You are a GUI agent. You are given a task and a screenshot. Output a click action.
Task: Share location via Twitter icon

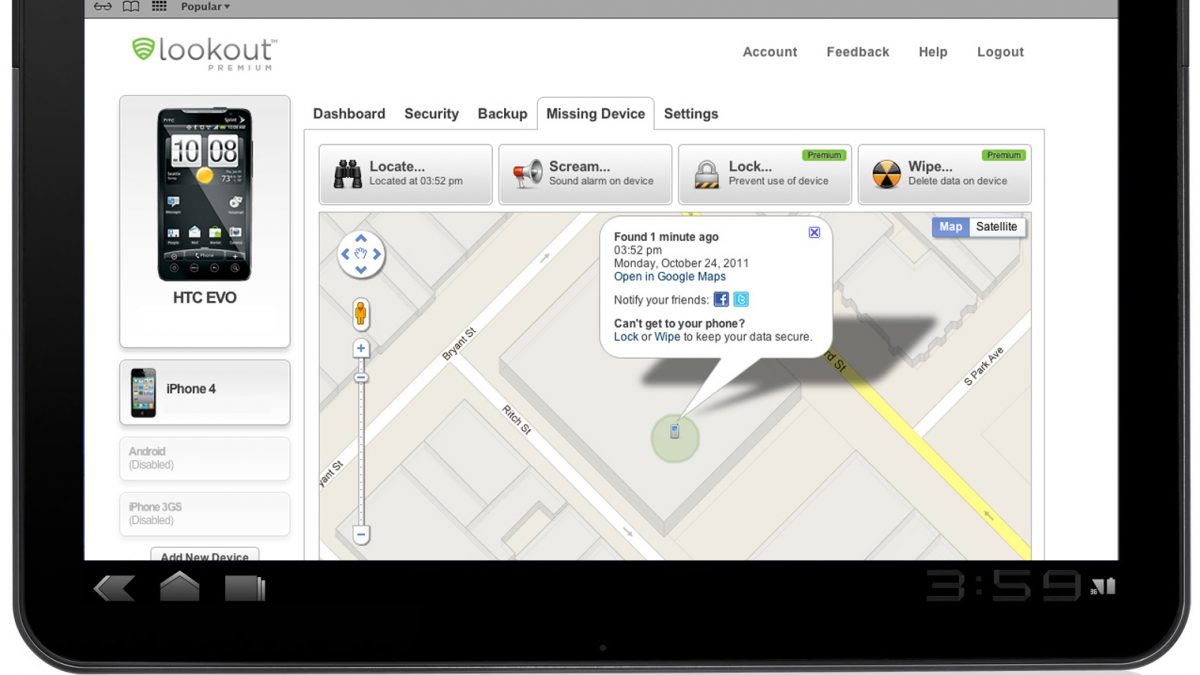coord(741,299)
